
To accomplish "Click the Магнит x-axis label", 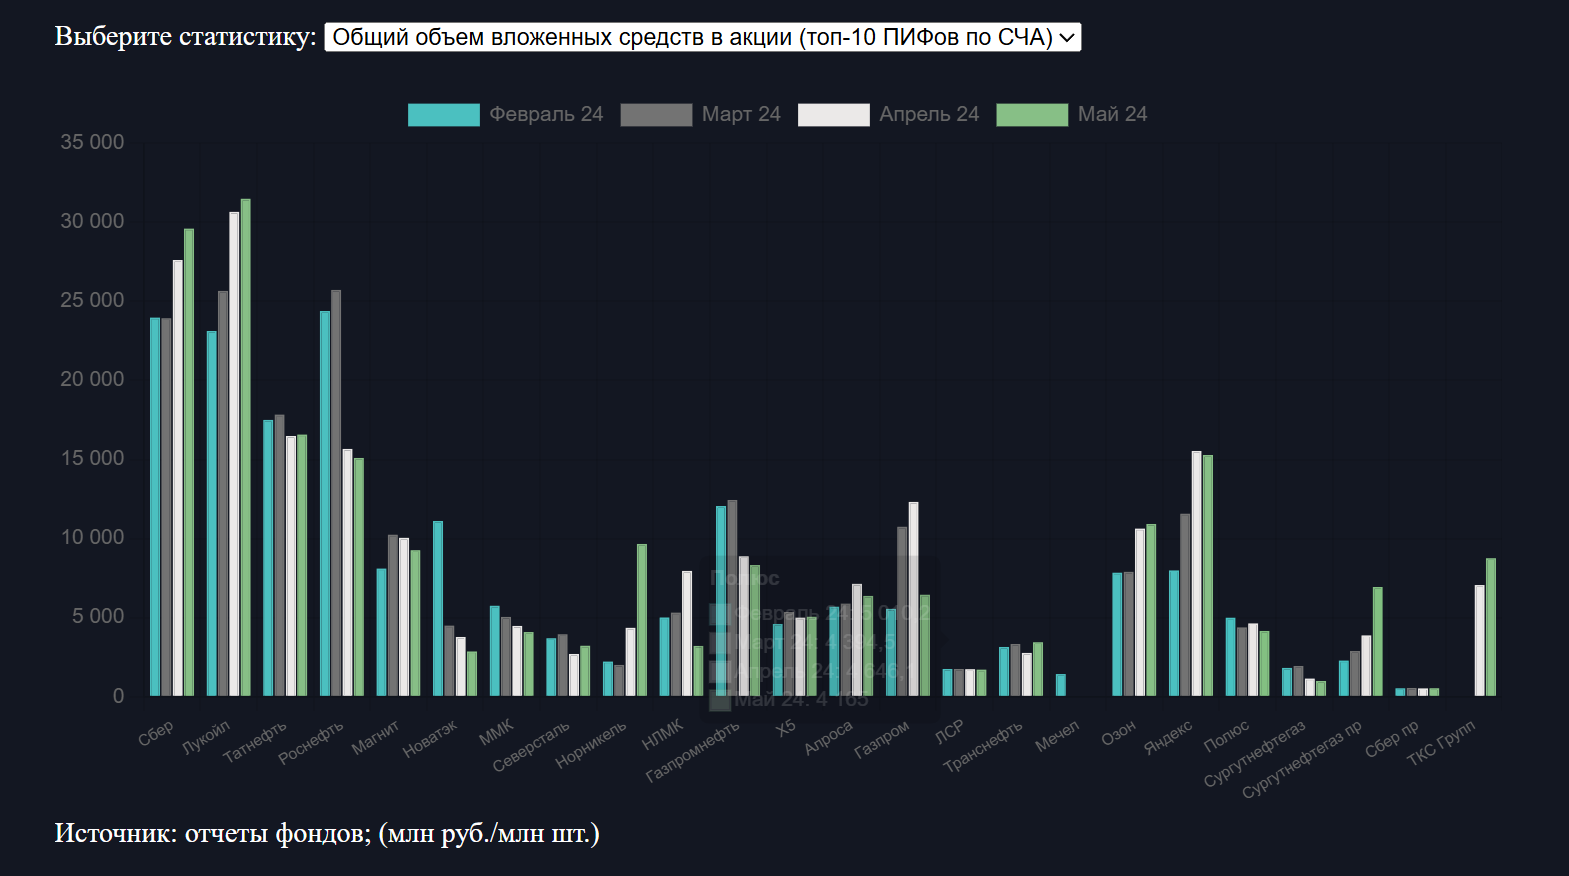I will pyautogui.click(x=375, y=738).
